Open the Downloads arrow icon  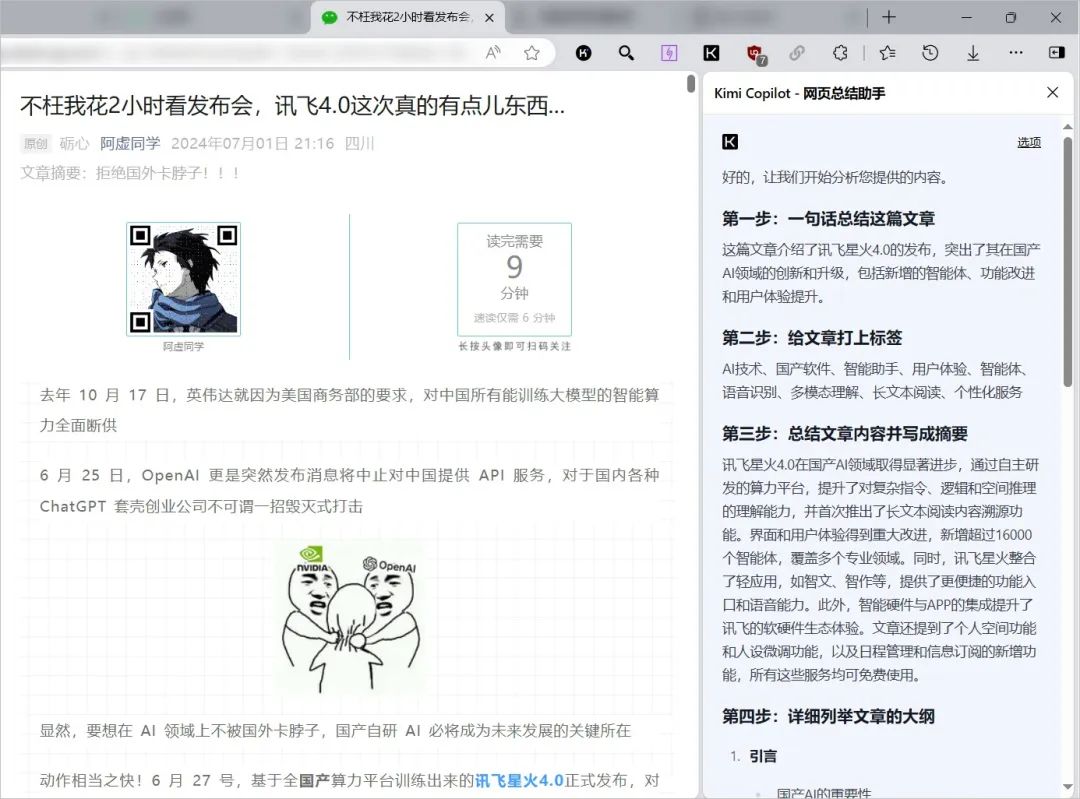click(973, 53)
